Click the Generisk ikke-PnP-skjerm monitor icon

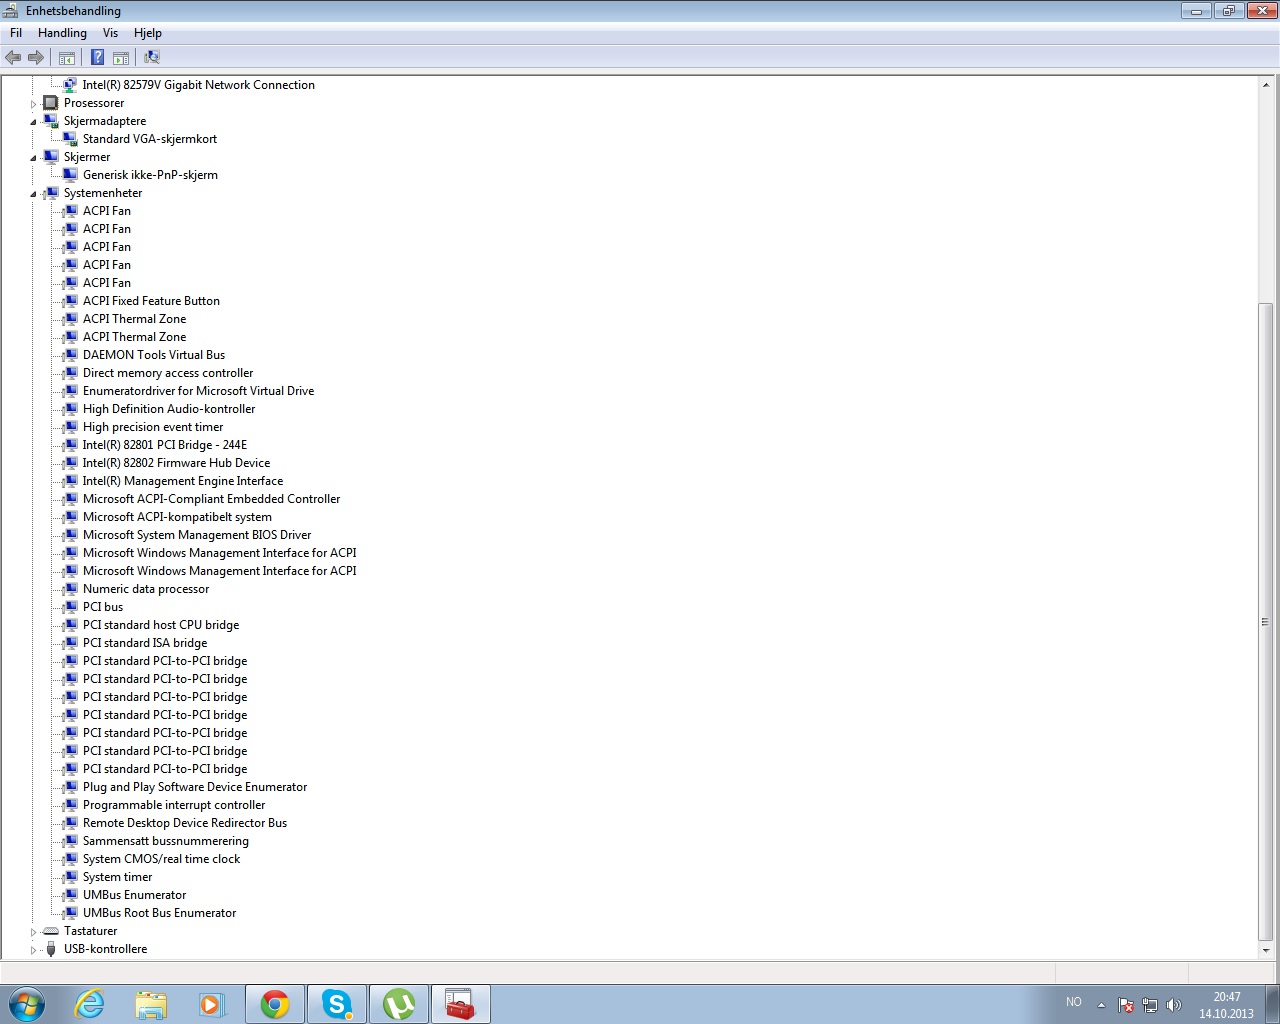coord(70,175)
